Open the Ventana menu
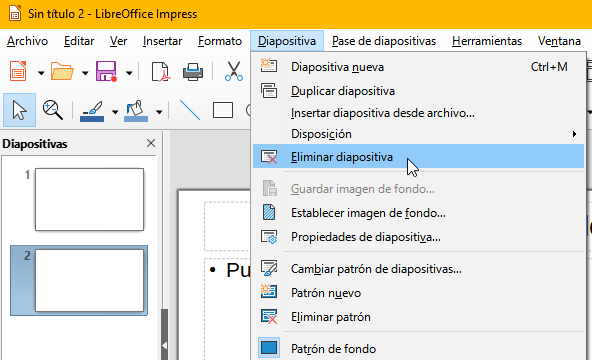Screen dimensions: 592x360 click(559, 41)
